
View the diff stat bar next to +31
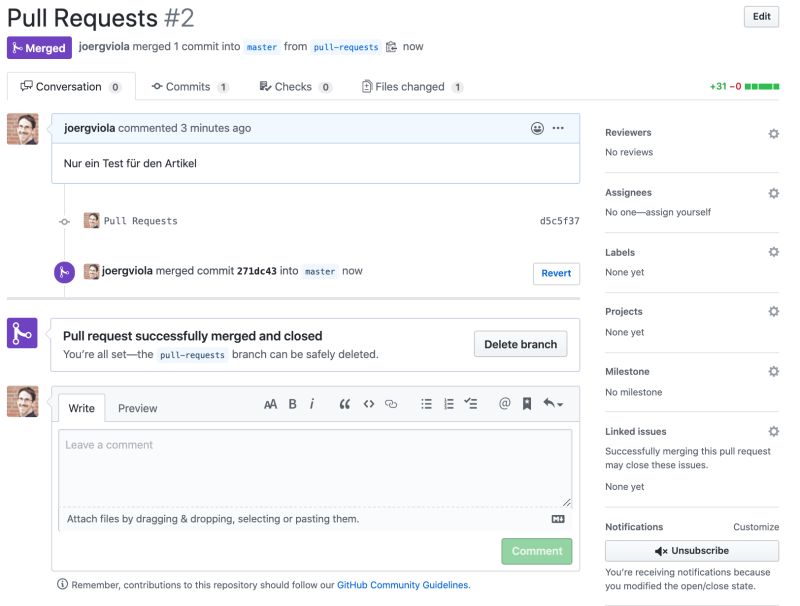coord(764,87)
